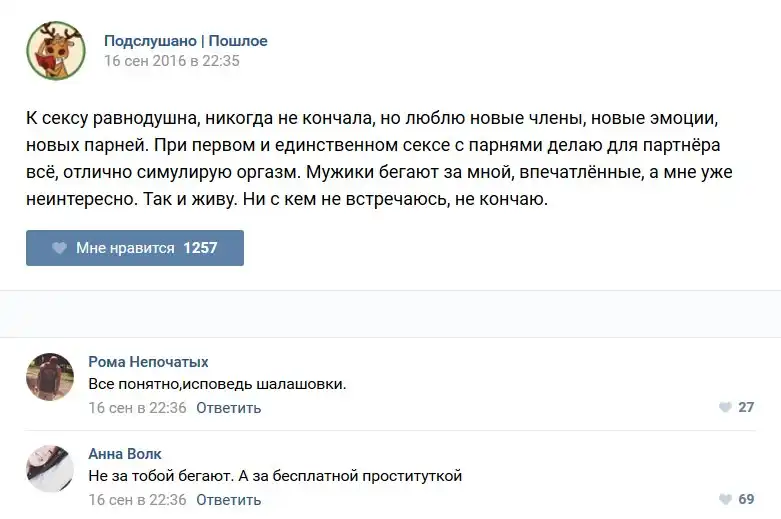Viewport: 781px width, 519px height.
Task: Open Анна Волк's profile name link
Action: (125, 454)
